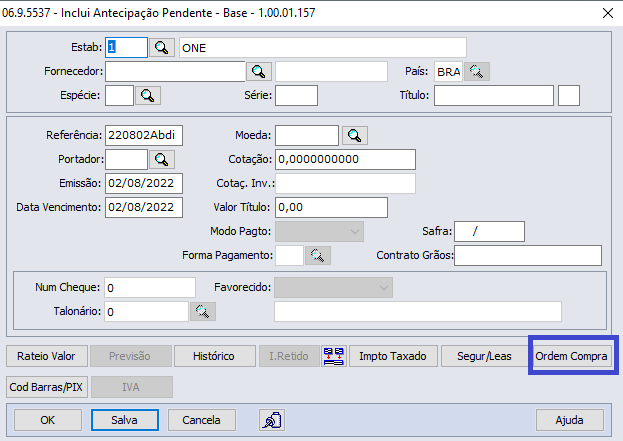Screen dimensions: 623x441
Task: Click the Rateio Valor button
Action: coord(46,356)
